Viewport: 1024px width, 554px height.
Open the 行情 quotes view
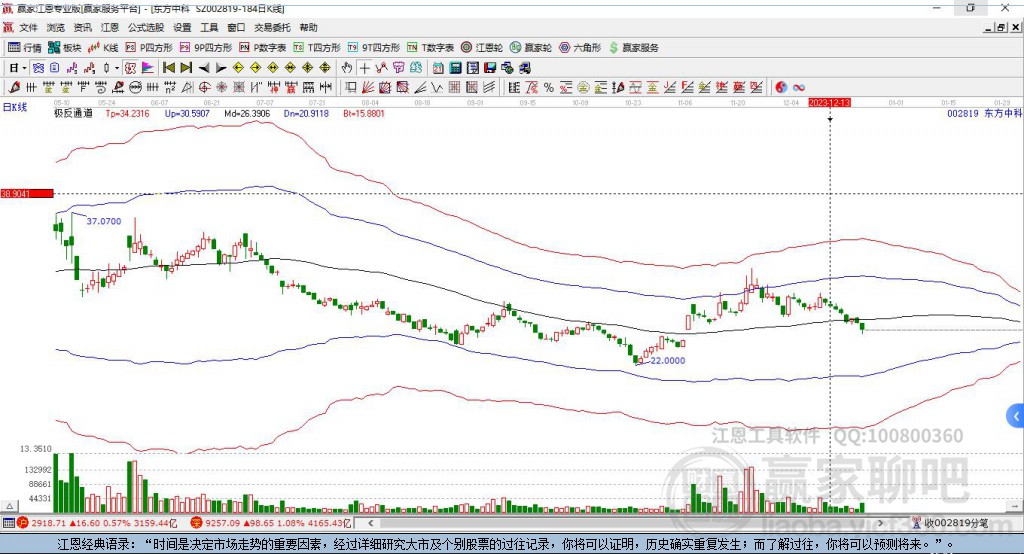click(x=24, y=48)
